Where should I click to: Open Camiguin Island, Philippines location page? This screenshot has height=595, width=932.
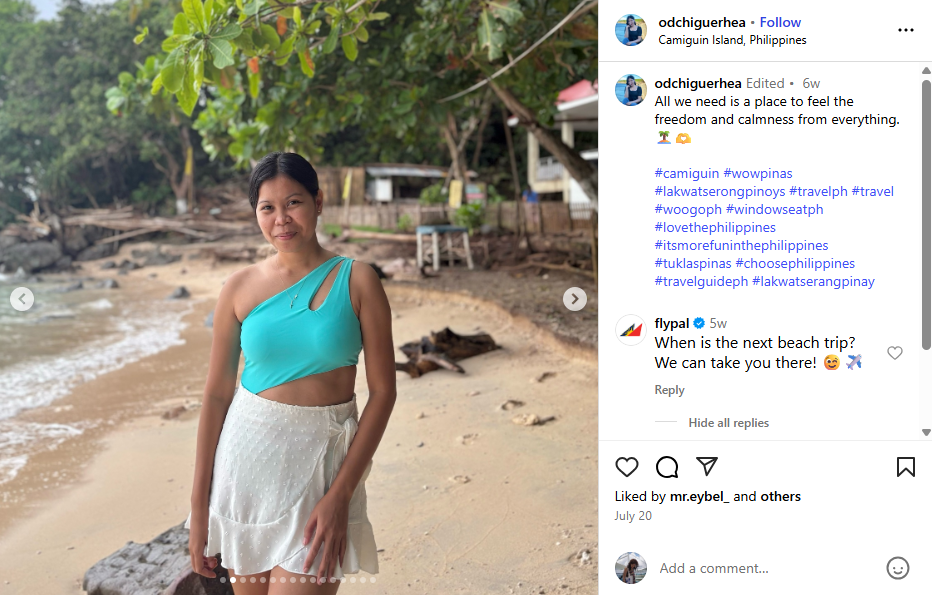click(732, 40)
